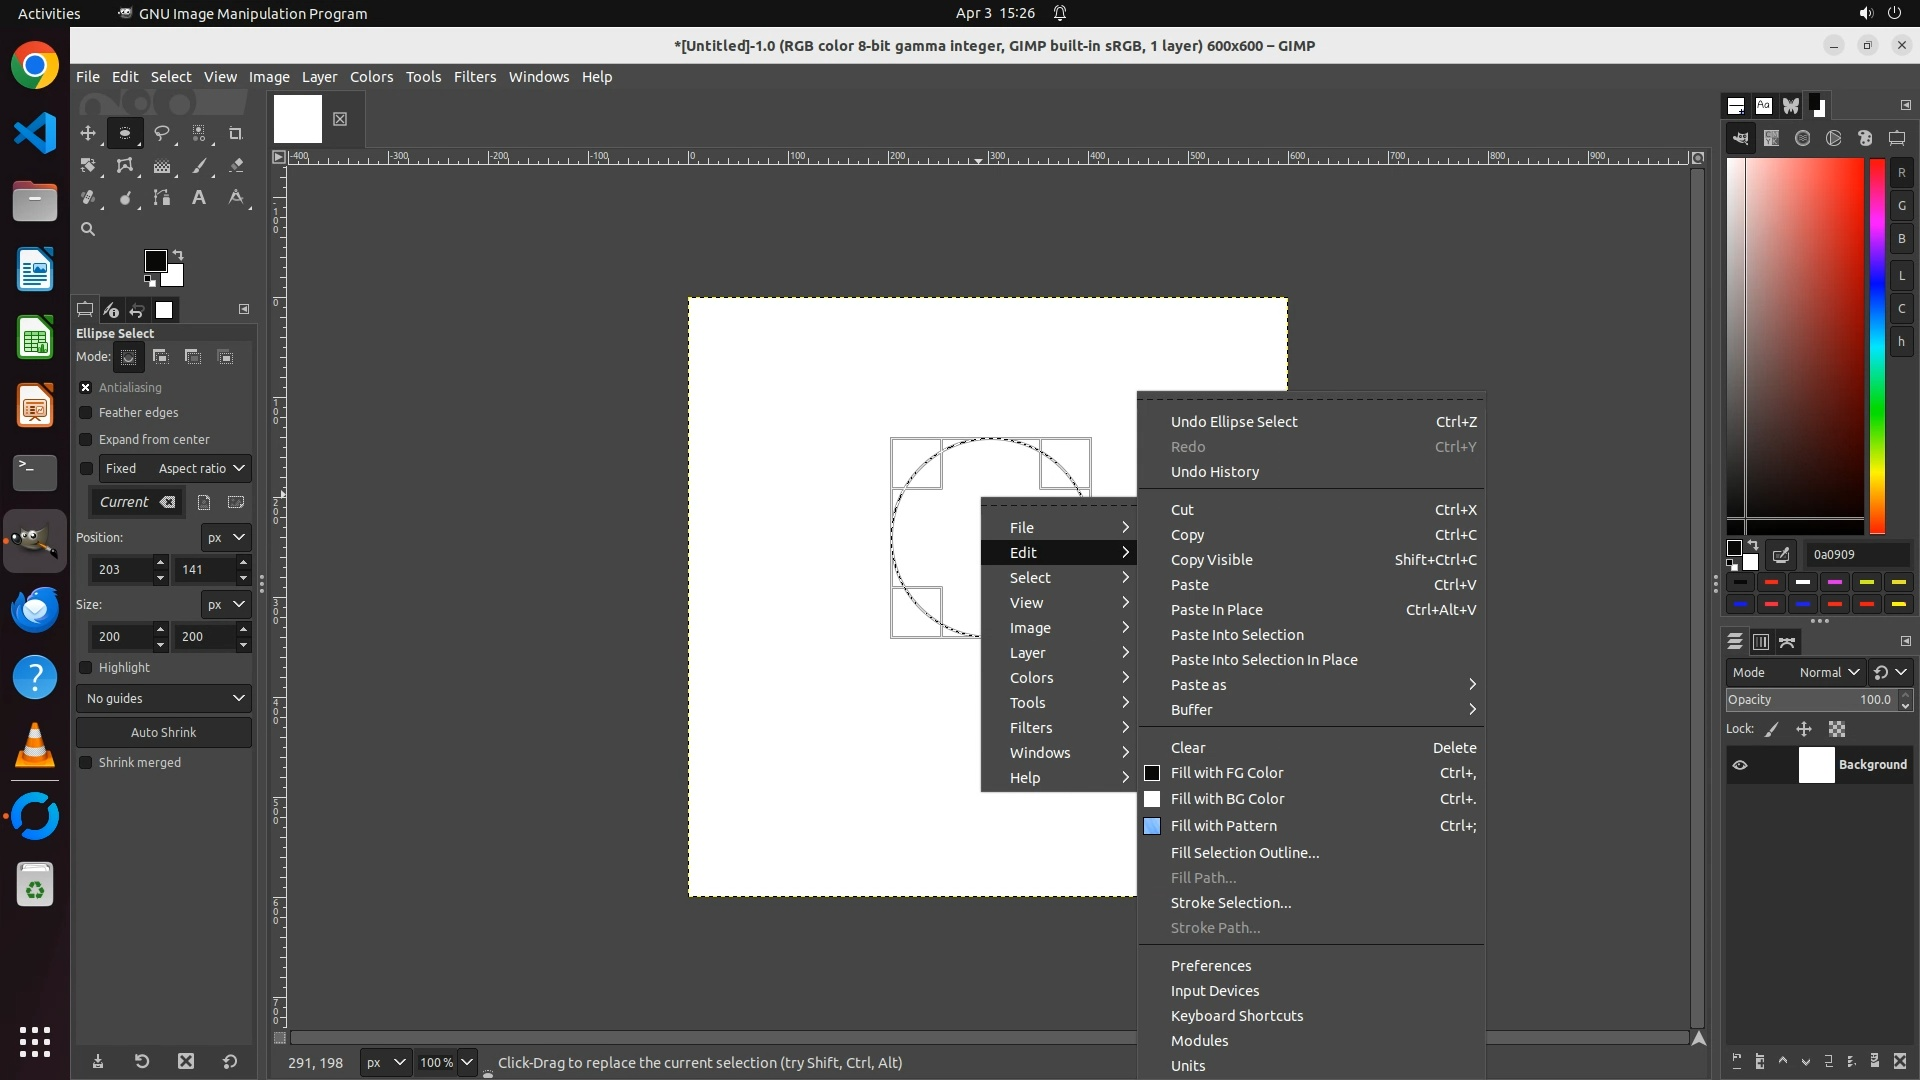Open the Fixed Aspect ratio dropdown
Screen dimensions: 1920x1080
pyautogui.click(x=201, y=469)
